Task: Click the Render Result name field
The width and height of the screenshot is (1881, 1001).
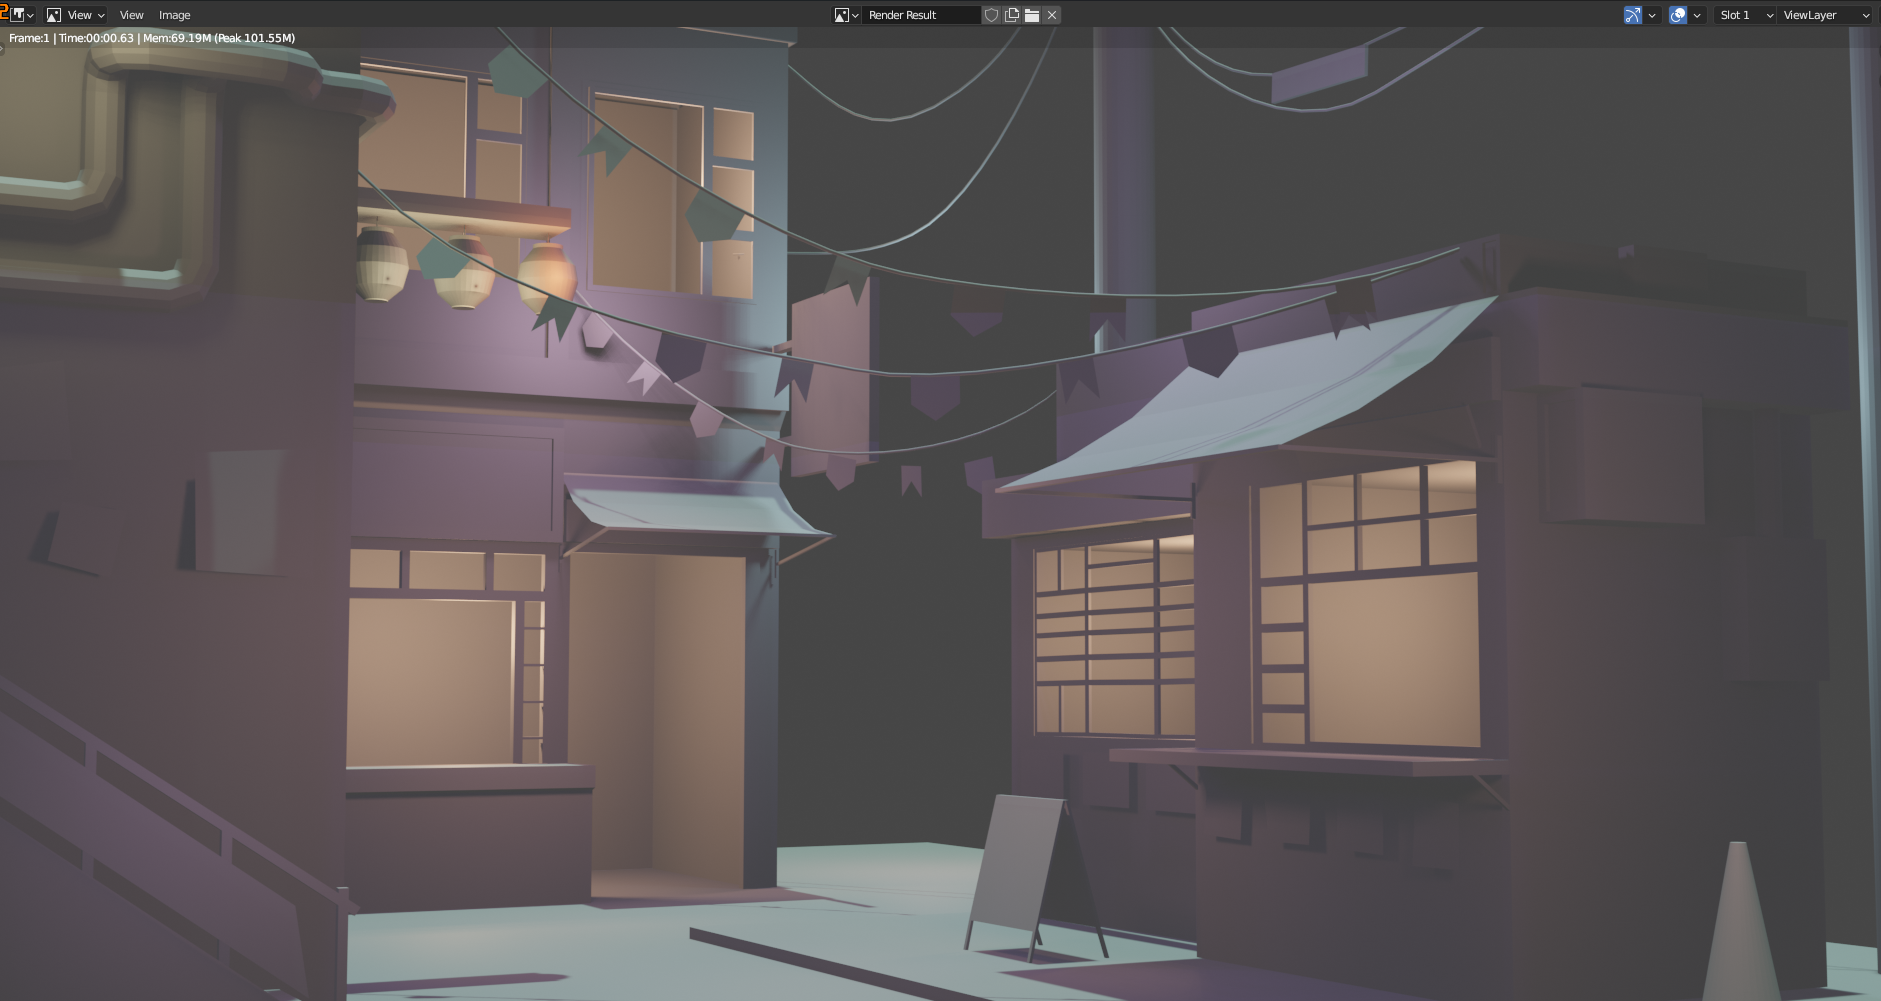Action: [x=920, y=14]
